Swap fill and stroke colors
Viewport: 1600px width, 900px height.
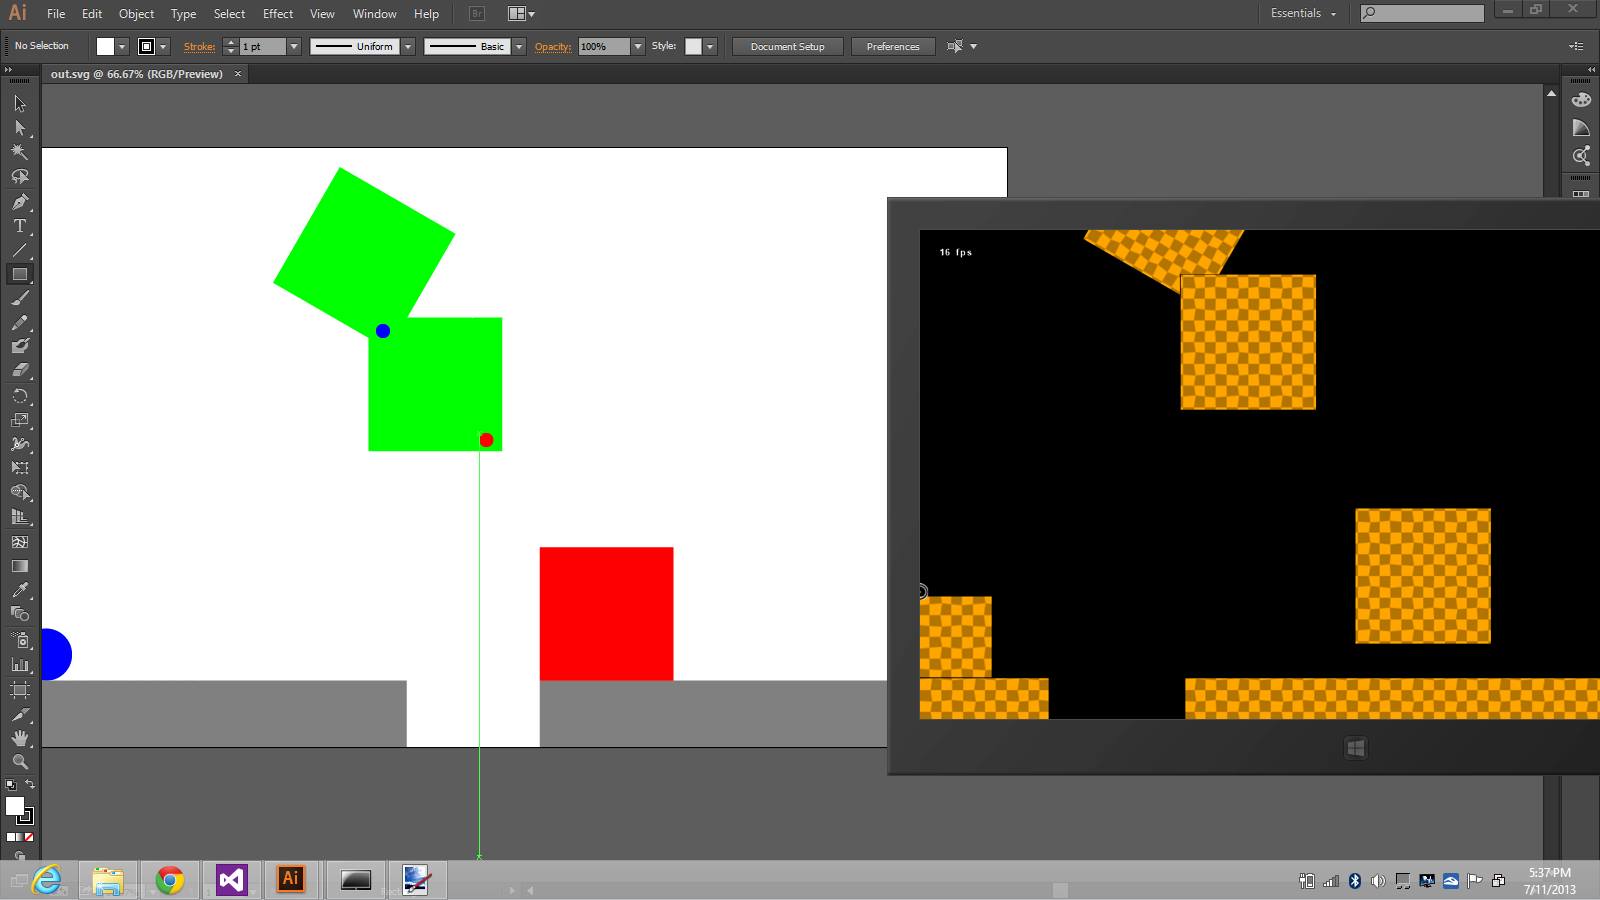point(30,785)
